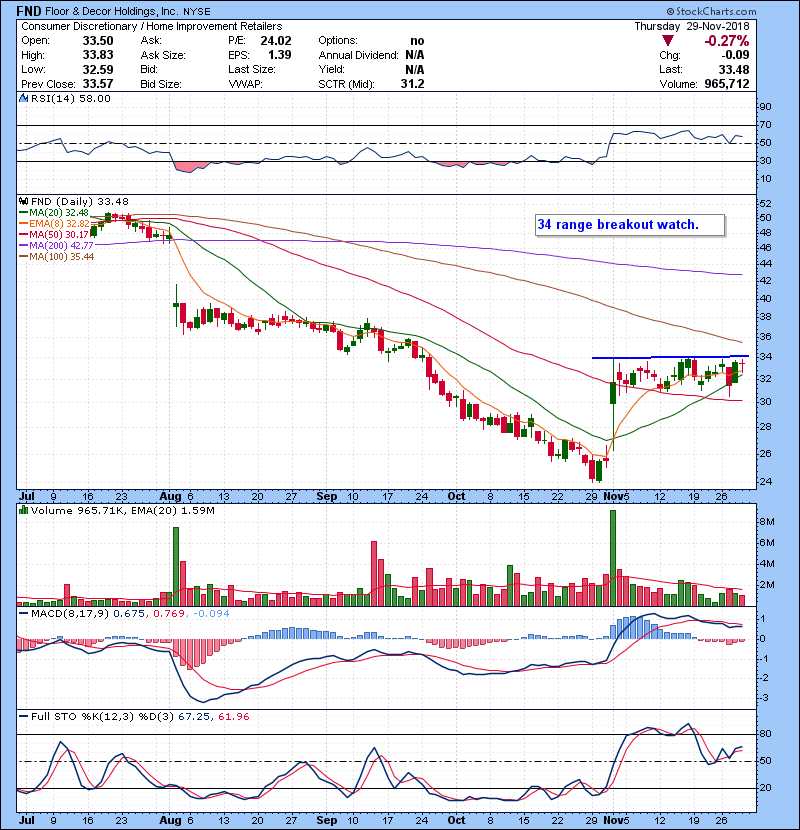Click the RSI(14) panel indicator icon

click(x=23, y=98)
